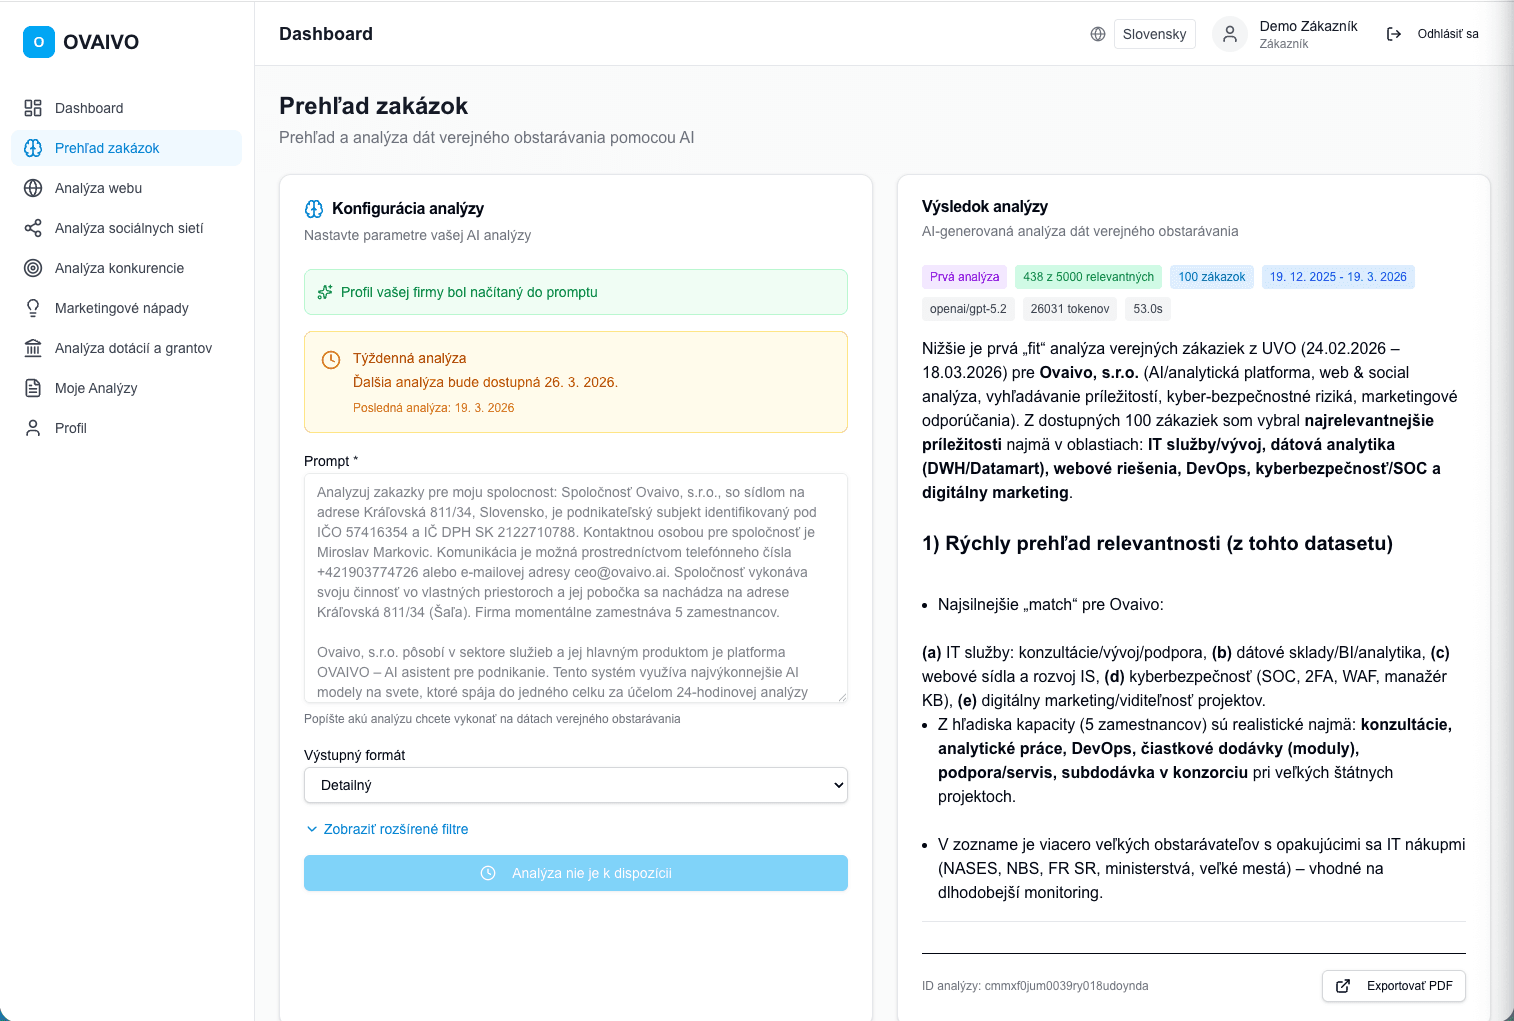
Task: Click the target icon for Analýza konkurencie
Action: [x=33, y=268]
